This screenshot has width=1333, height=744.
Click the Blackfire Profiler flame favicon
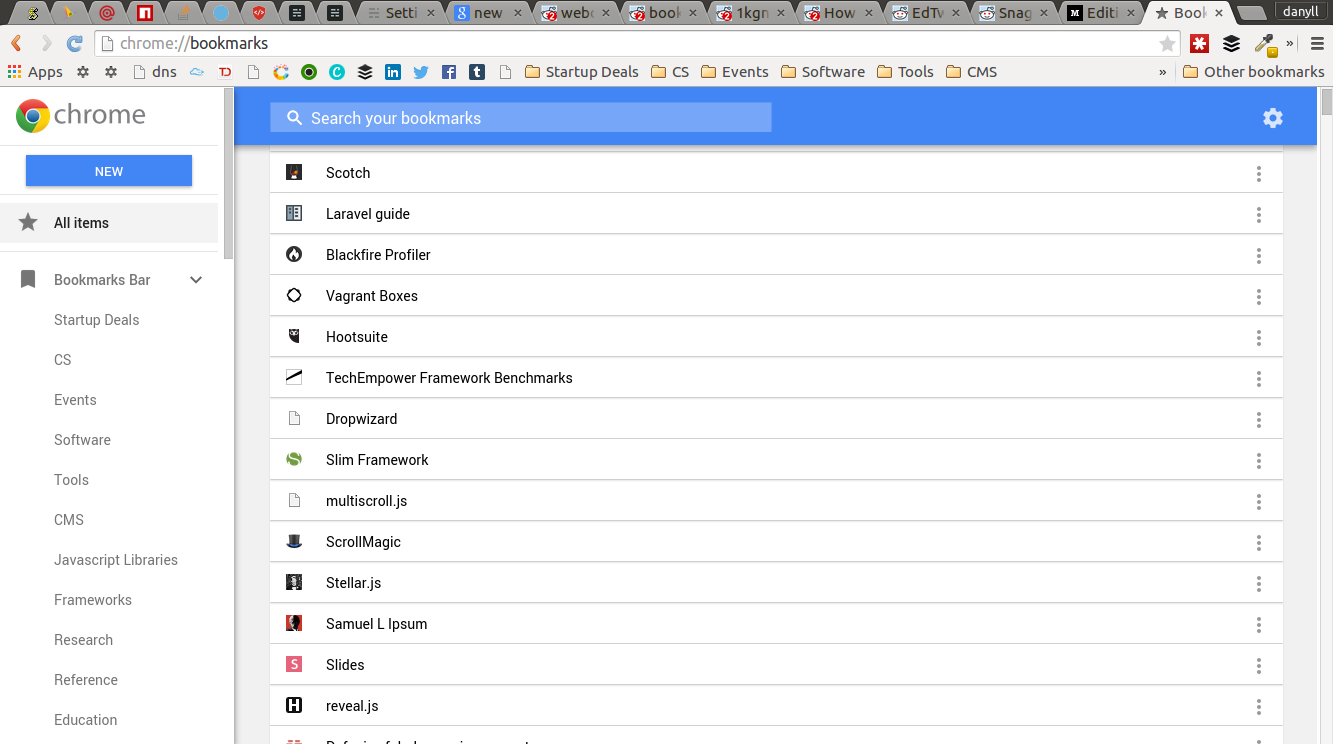click(x=294, y=254)
